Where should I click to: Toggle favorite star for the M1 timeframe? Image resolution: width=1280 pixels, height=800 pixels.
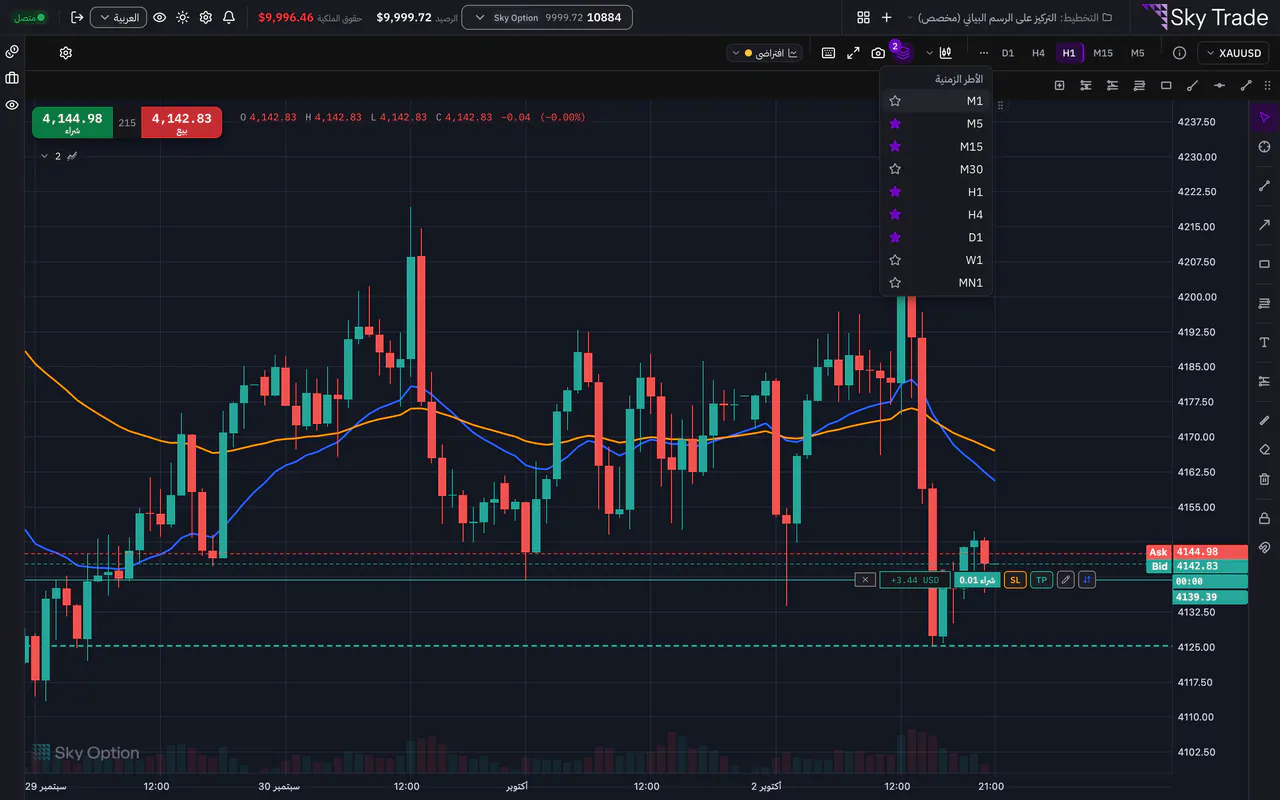pos(895,101)
